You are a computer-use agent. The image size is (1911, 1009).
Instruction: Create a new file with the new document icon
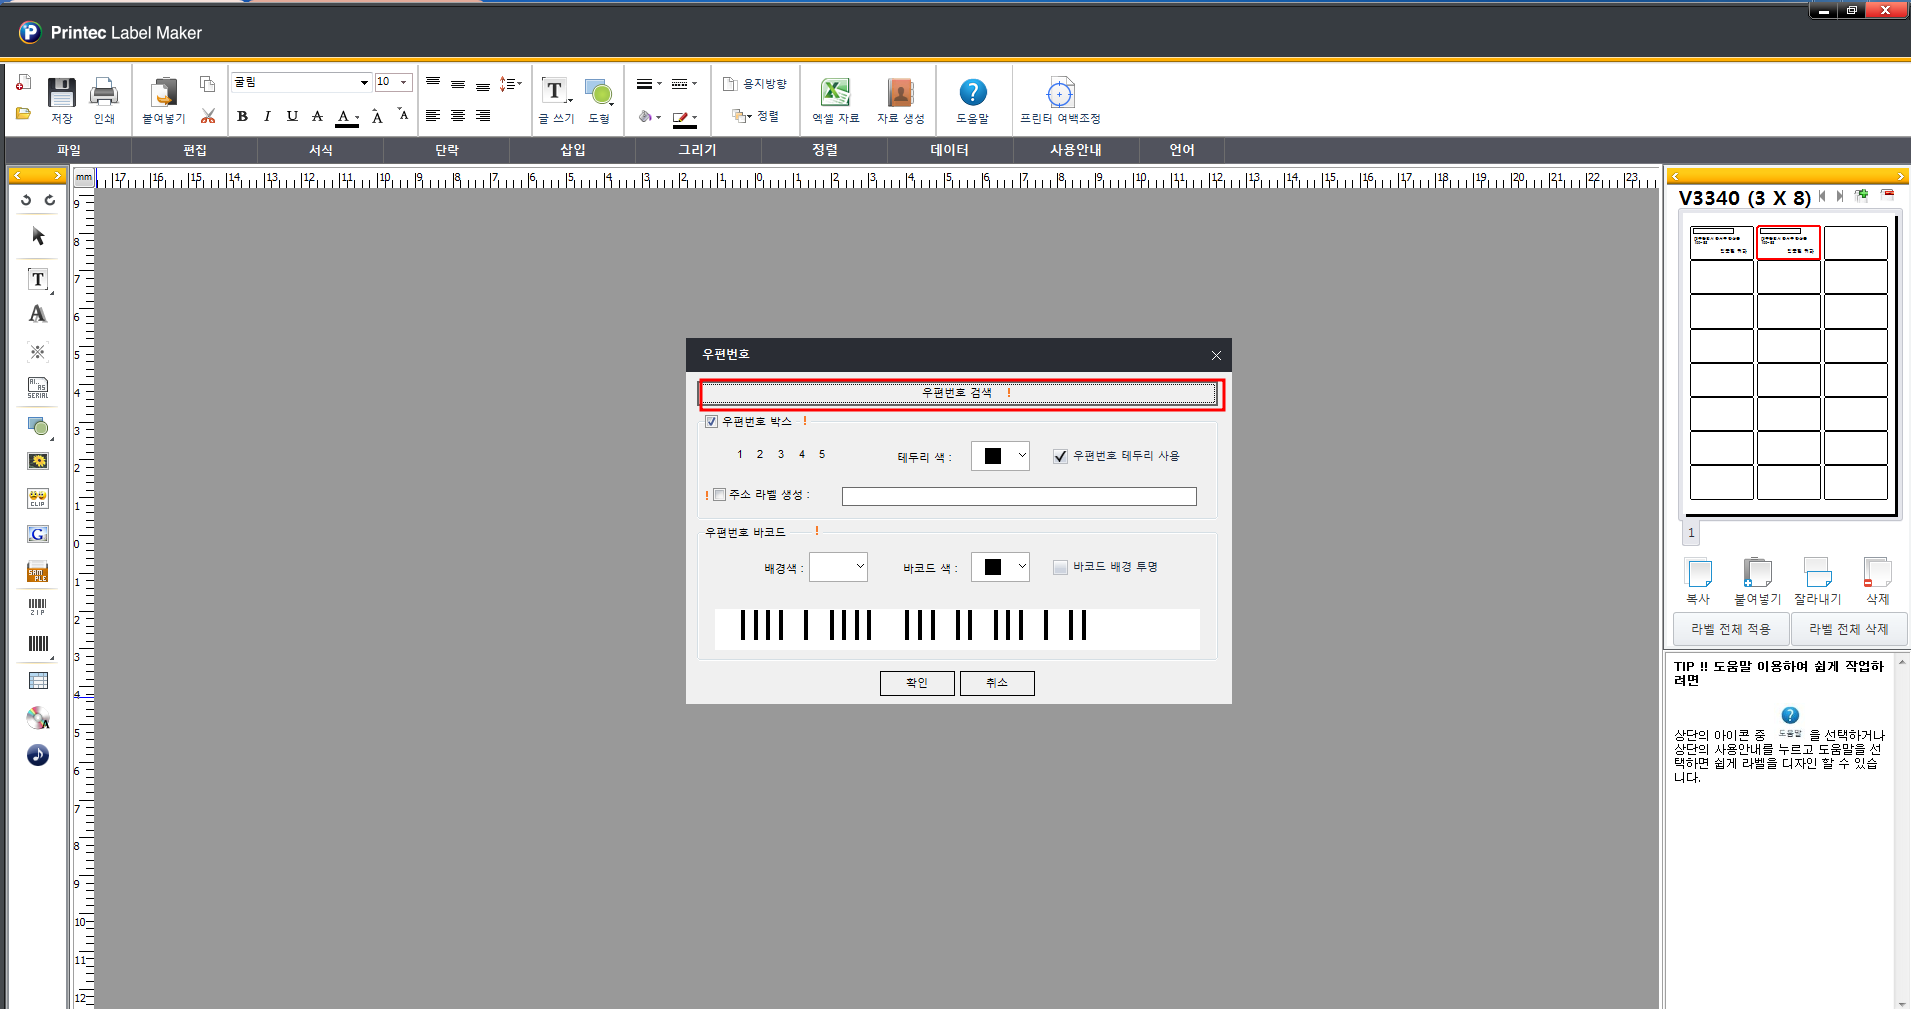tap(23, 83)
